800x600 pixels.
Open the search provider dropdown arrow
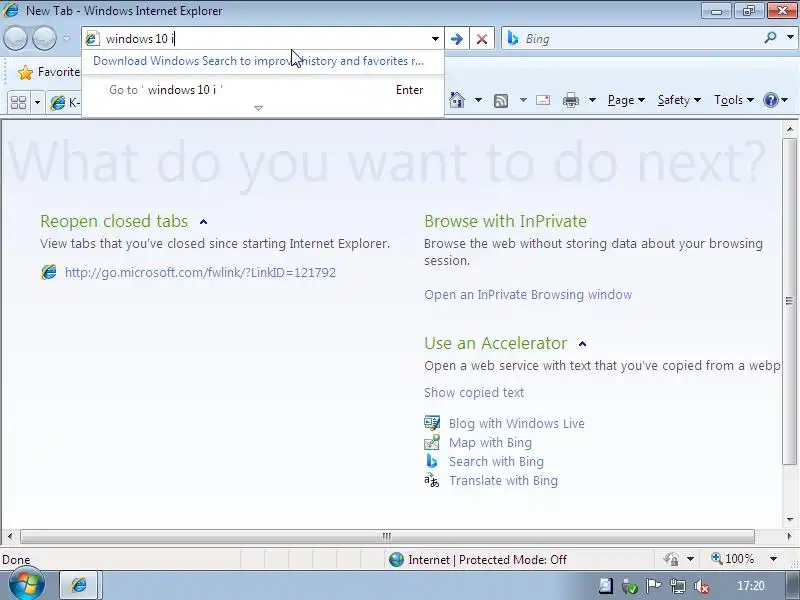click(x=790, y=37)
